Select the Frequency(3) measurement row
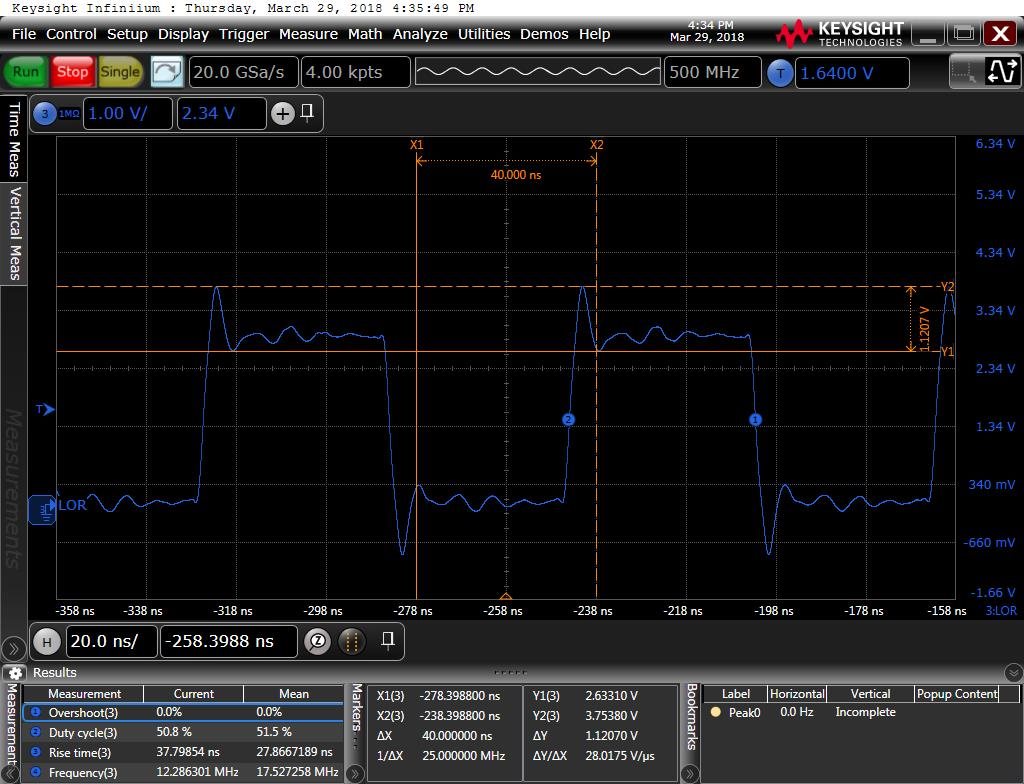1024x784 pixels. (184, 772)
